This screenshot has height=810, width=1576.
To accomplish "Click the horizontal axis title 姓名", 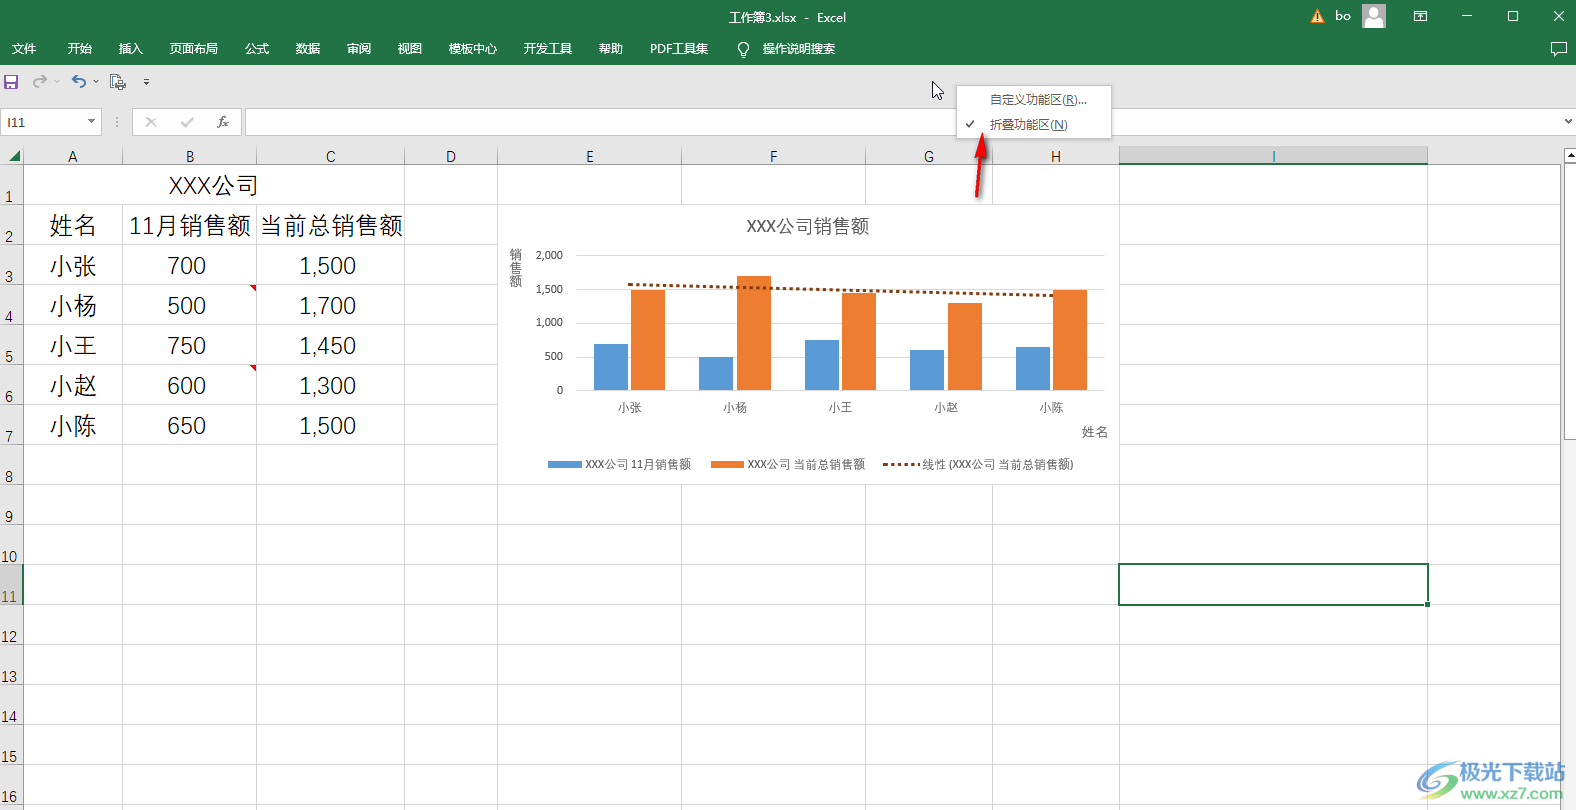I will click(x=1095, y=432).
